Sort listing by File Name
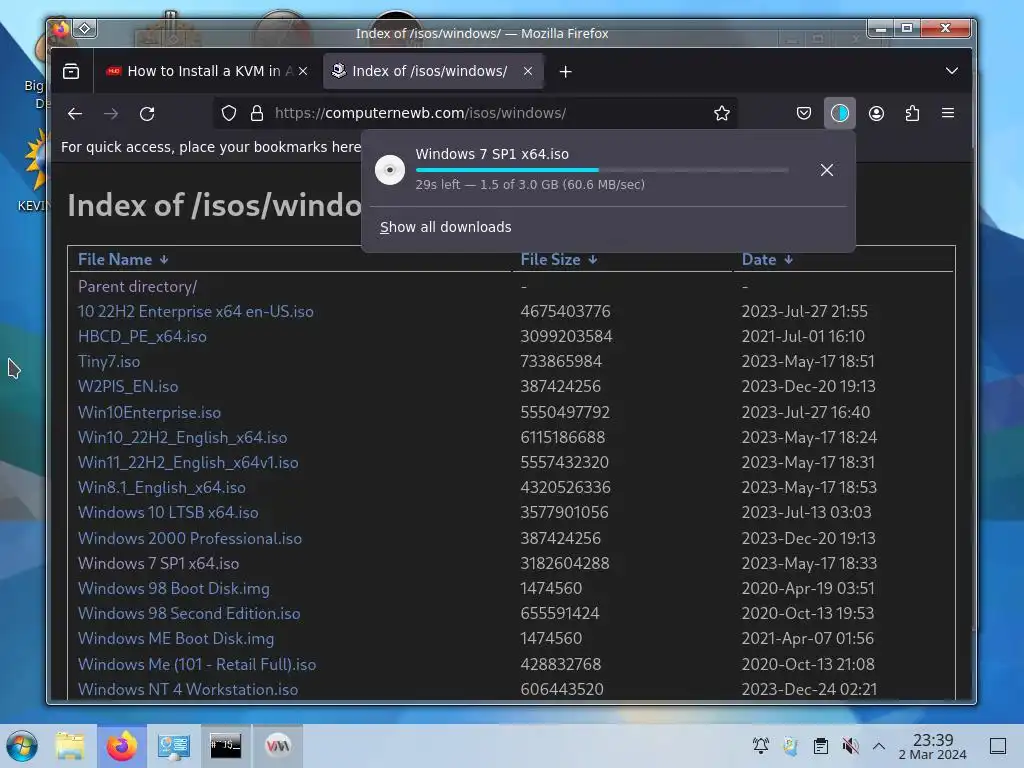 123,259
